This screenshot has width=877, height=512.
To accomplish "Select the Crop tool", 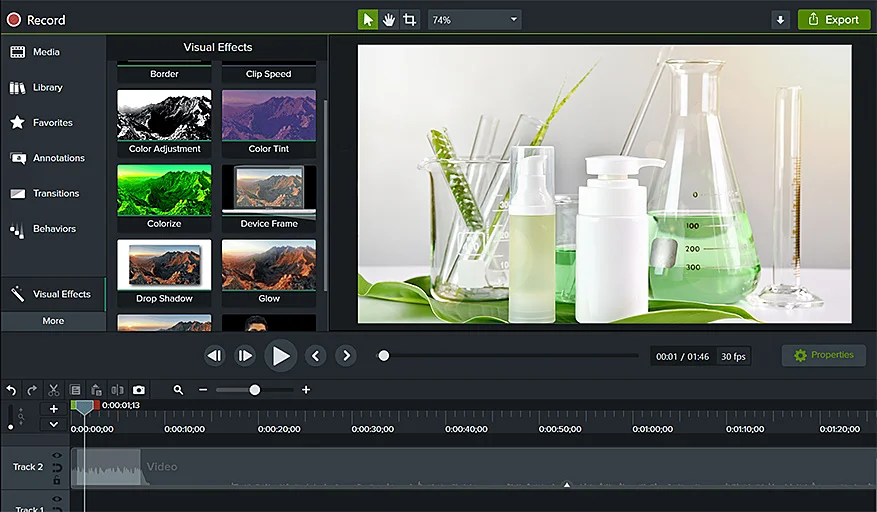I will click(x=409, y=20).
